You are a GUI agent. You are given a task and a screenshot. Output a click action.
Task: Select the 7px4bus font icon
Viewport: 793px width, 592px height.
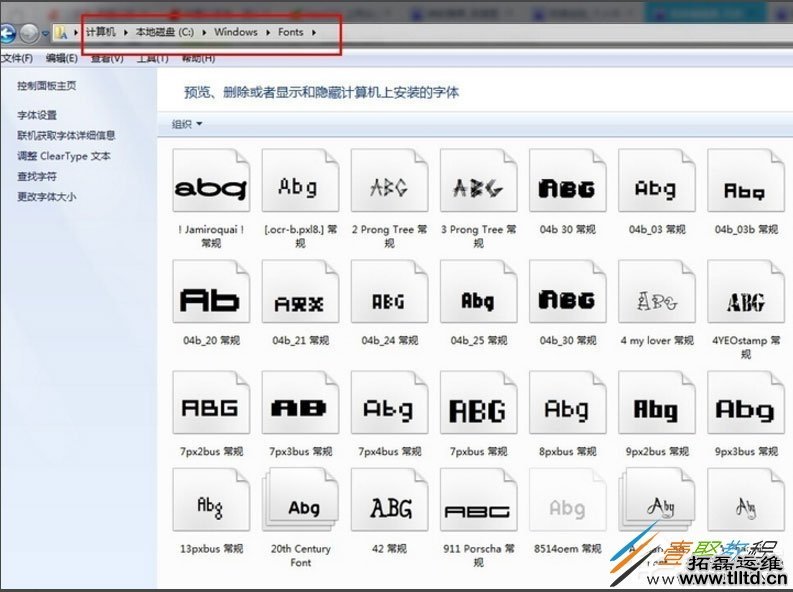click(x=389, y=402)
